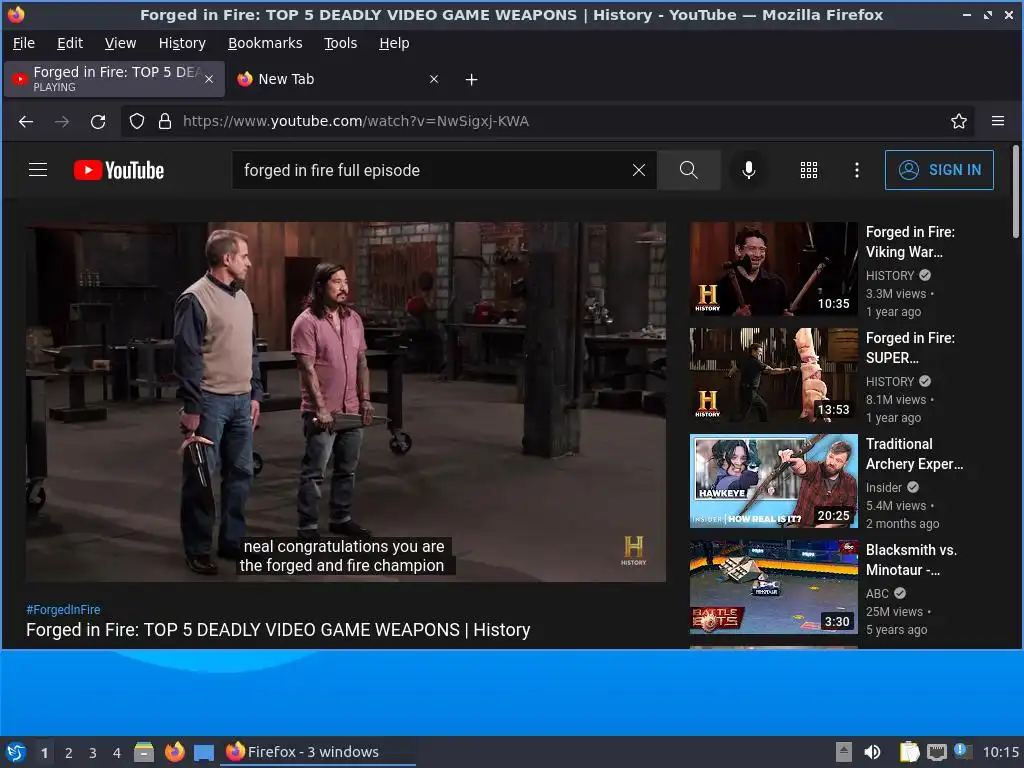Click 'Firefox - 3 windows' taskbar button
Viewport: 1024px width, 768px height.
click(x=319, y=752)
